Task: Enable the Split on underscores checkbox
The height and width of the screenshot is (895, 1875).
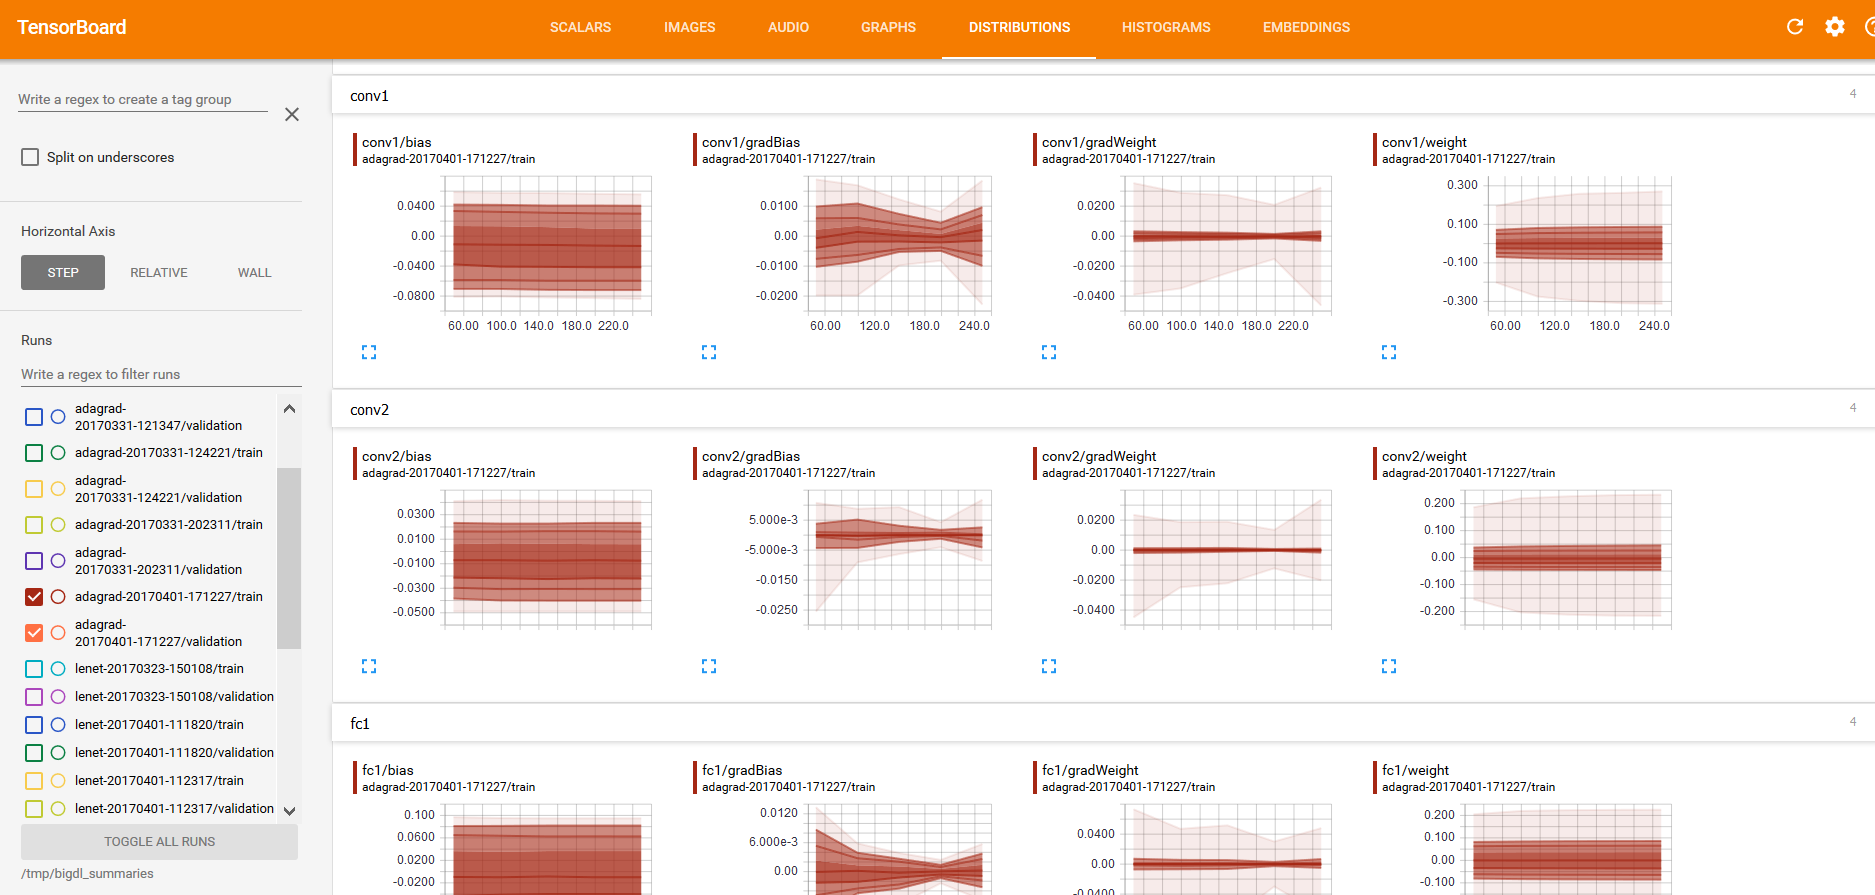Action: pos(31,157)
